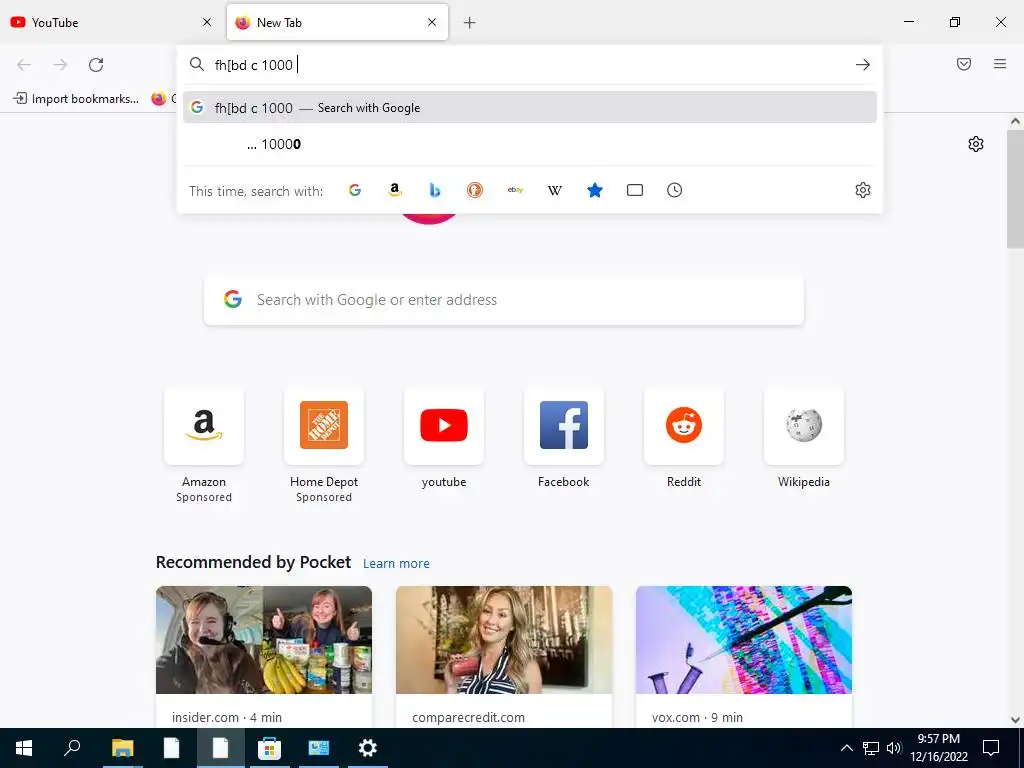Select the New Tab tab
The image size is (1024, 768).
pyautogui.click(x=338, y=22)
